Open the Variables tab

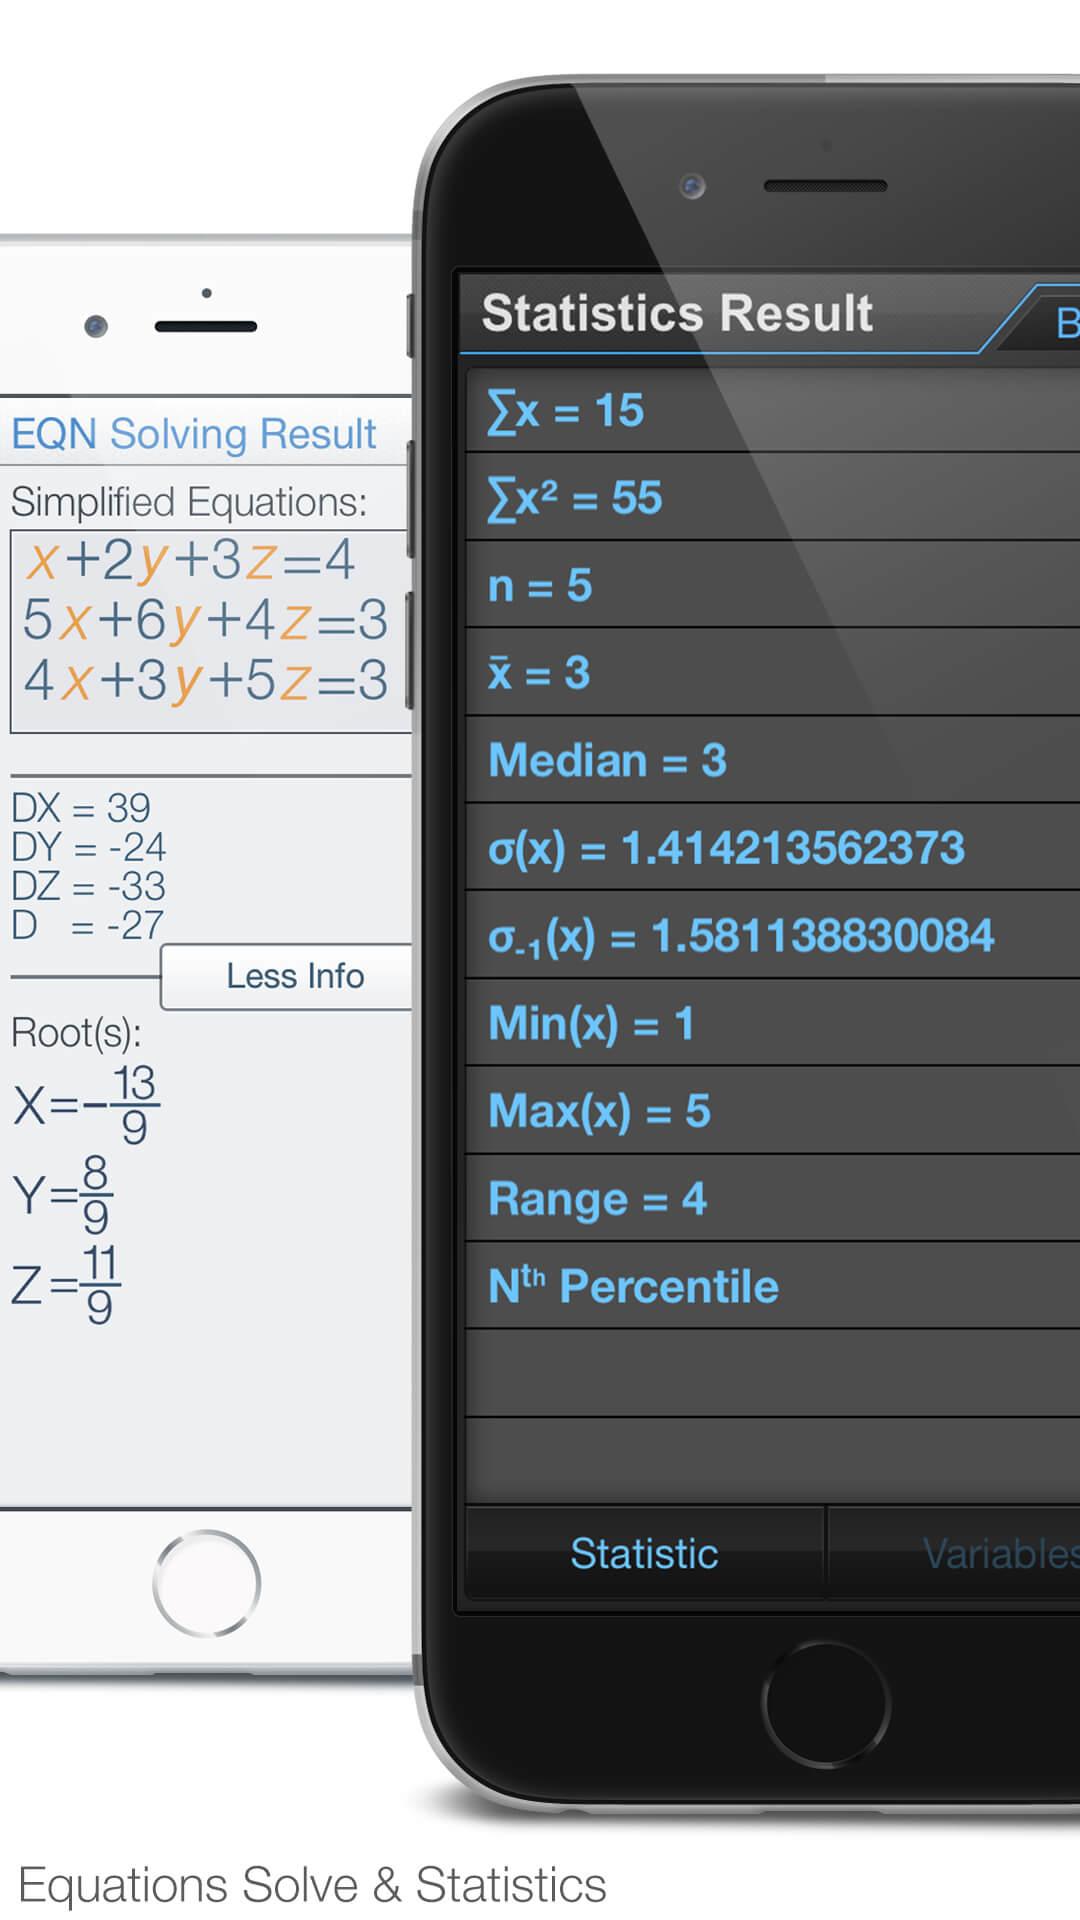click(x=955, y=1553)
